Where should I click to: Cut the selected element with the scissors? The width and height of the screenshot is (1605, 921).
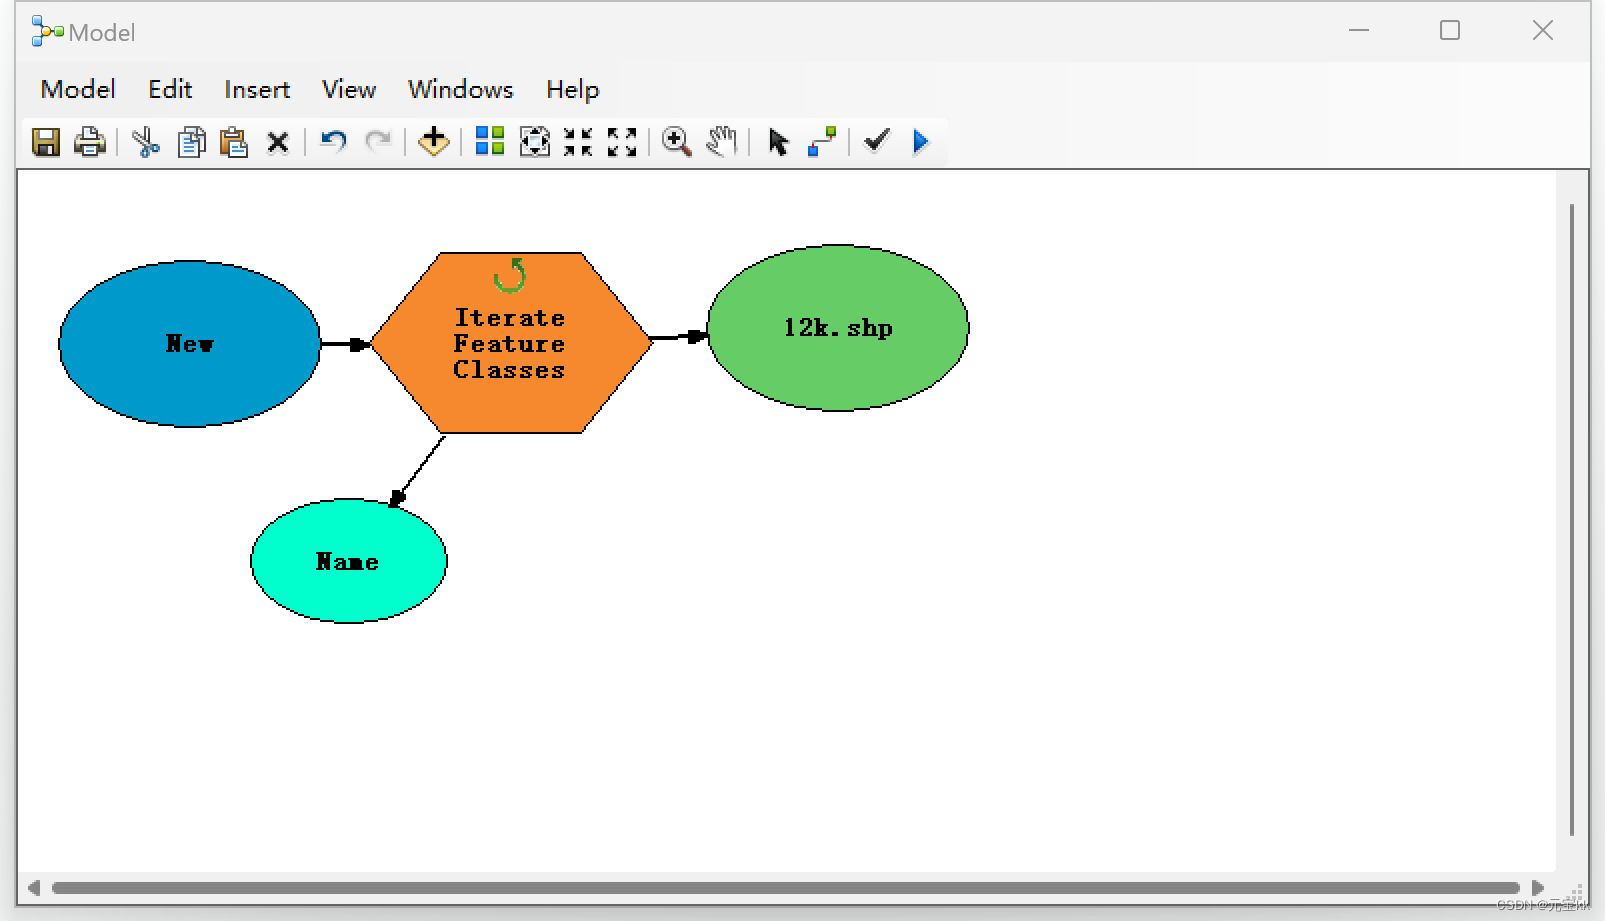146,142
